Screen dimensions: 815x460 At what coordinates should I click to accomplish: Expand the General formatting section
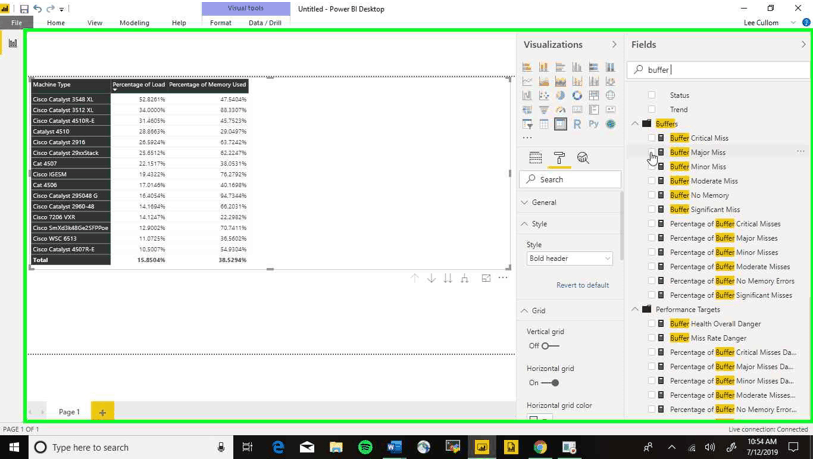click(x=524, y=202)
